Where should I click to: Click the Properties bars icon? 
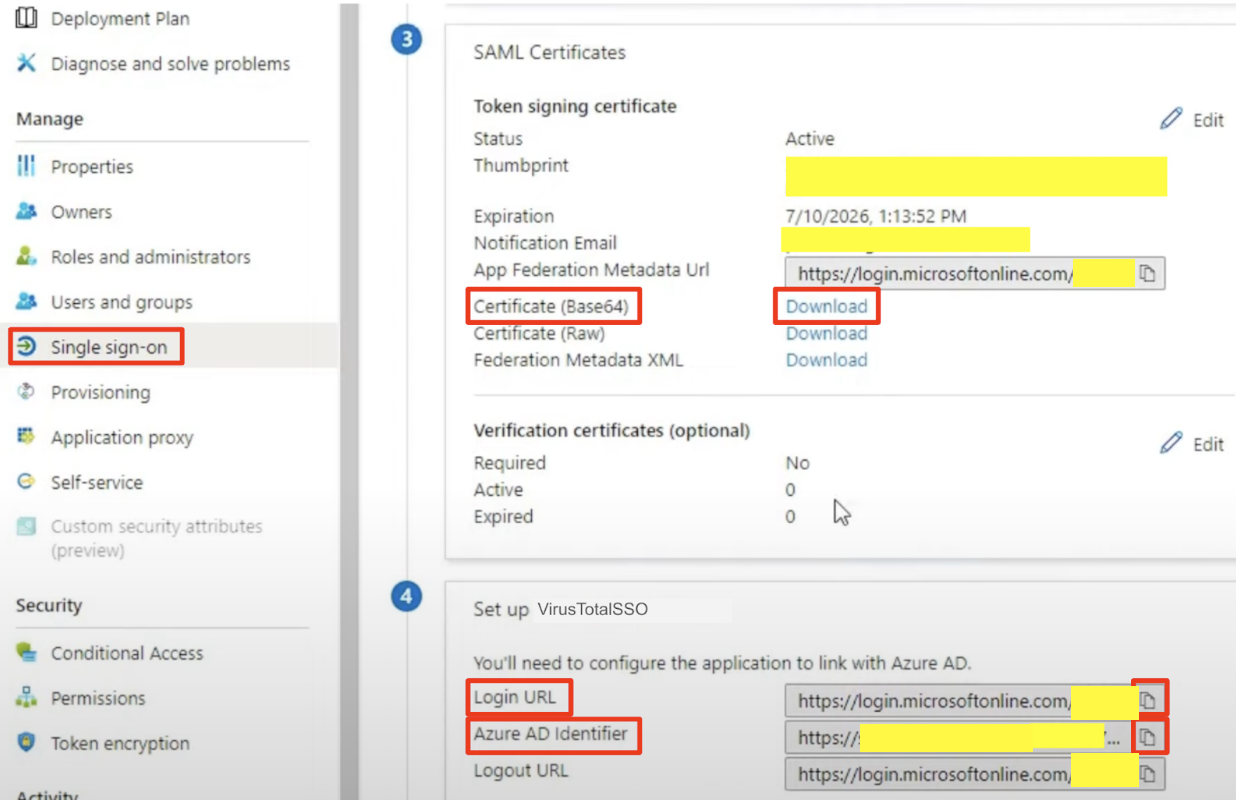coord(27,166)
